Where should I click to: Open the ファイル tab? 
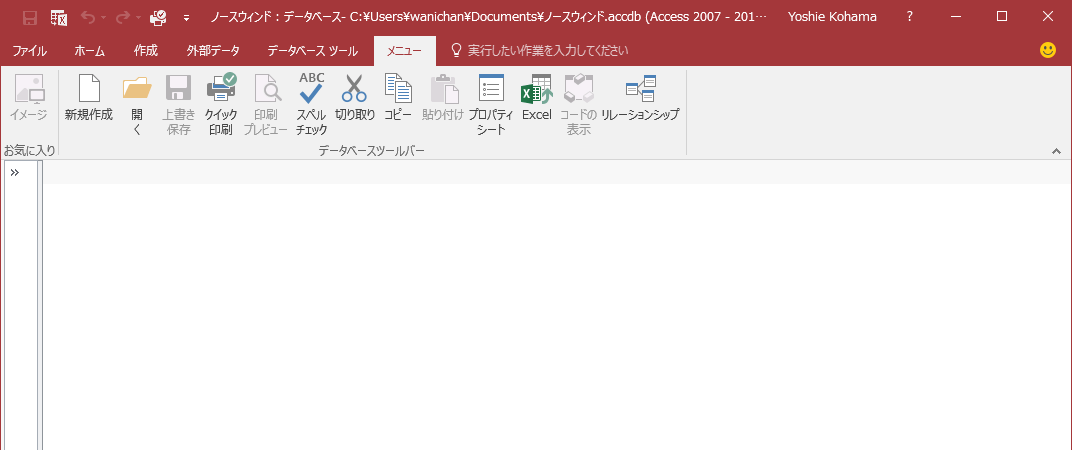pos(29,51)
